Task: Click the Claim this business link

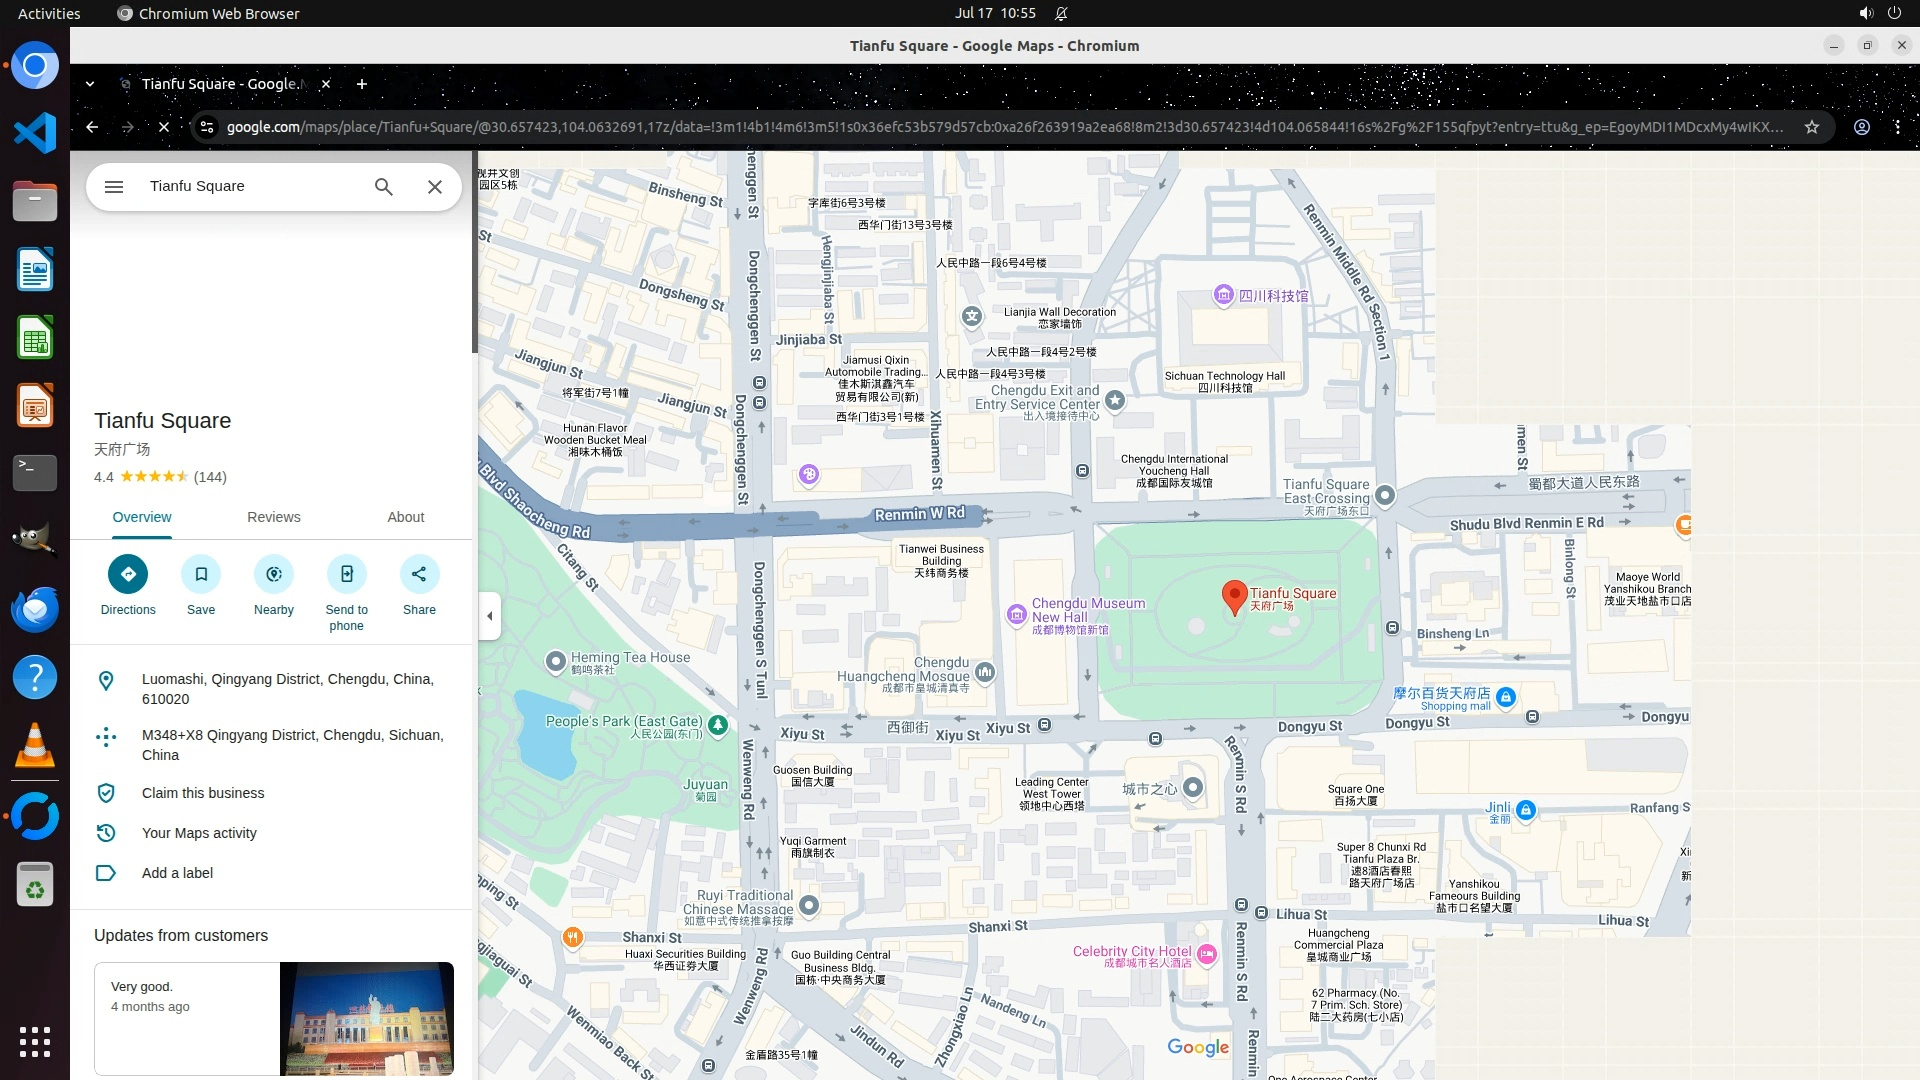Action: click(203, 793)
